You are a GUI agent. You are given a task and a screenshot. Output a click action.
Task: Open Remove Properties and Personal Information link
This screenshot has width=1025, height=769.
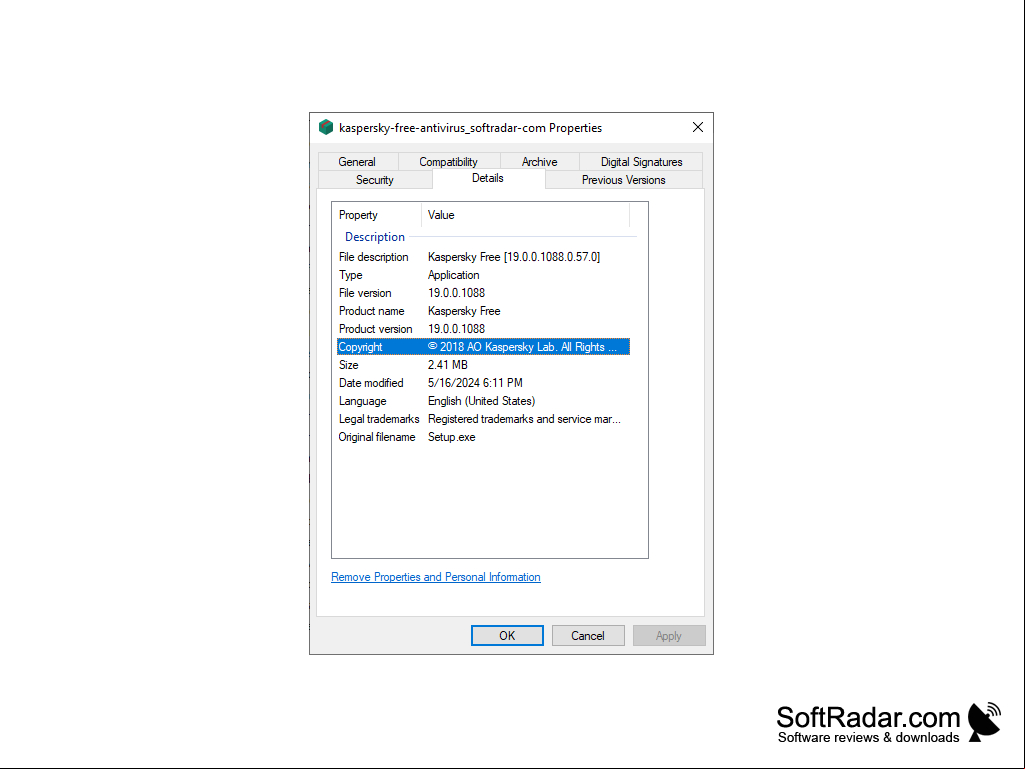coord(435,577)
